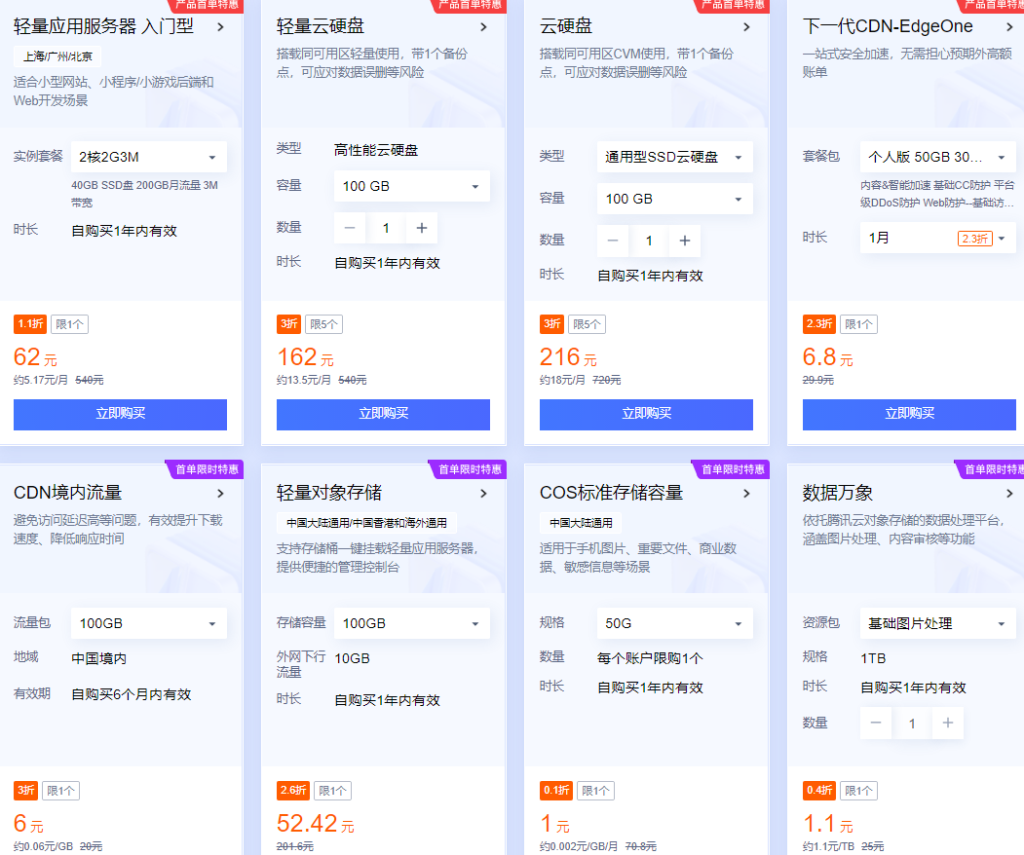
Task: Open 轻量对象存储 card arrow
Action: pyautogui.click(x=484, y=493)
